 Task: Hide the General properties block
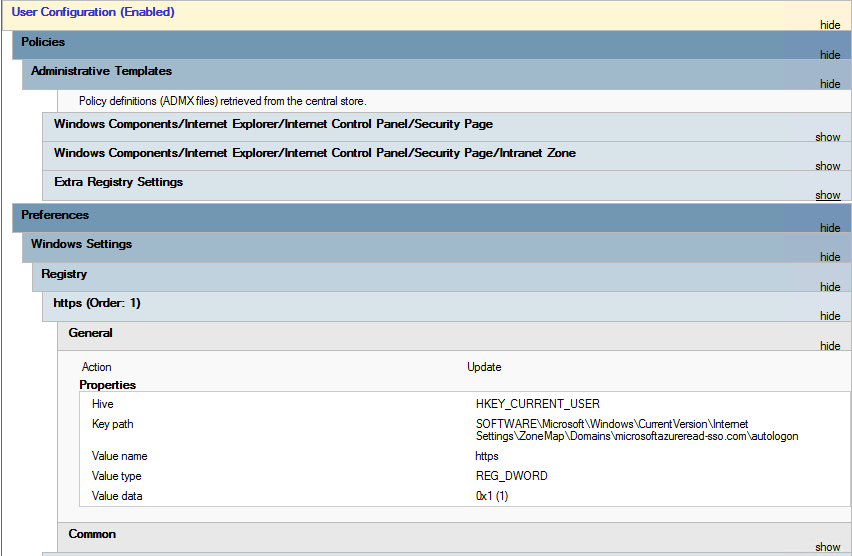(x=829, y=346)
